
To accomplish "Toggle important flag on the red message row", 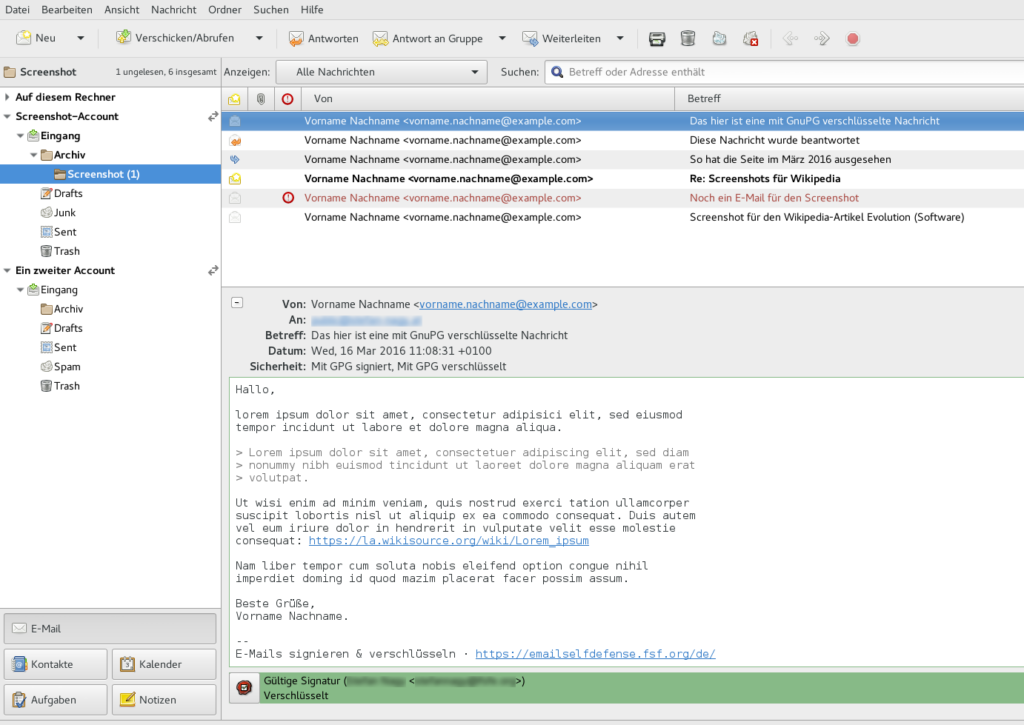I will (288, 198).
